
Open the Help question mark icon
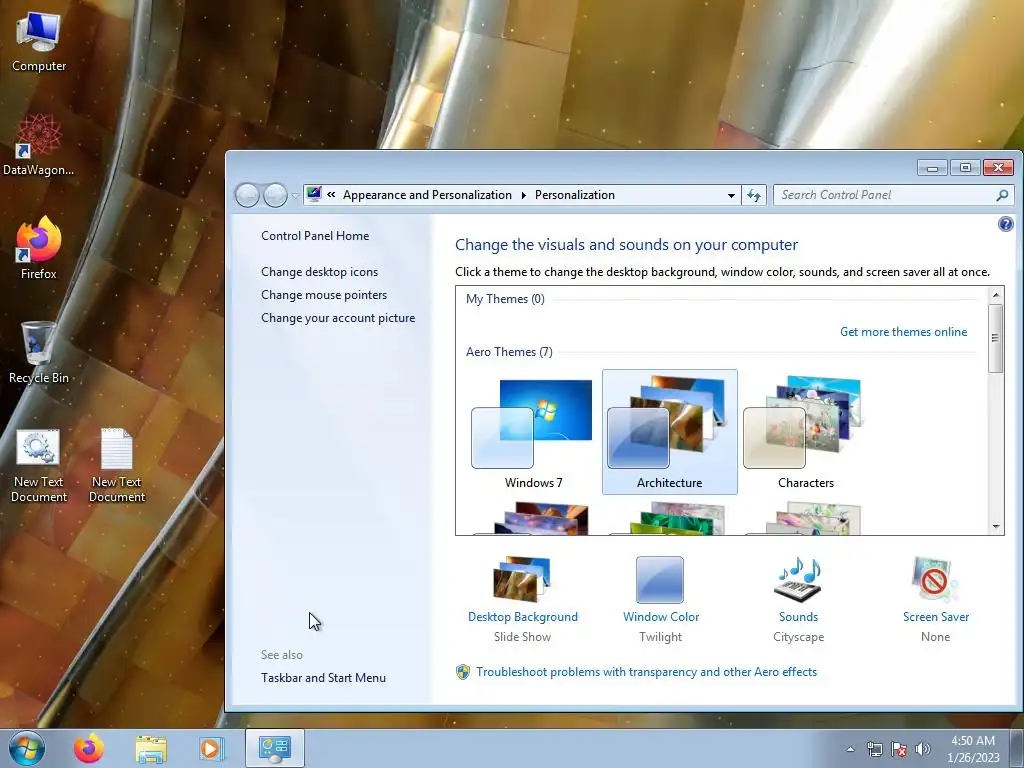[x=1006, y=224]
